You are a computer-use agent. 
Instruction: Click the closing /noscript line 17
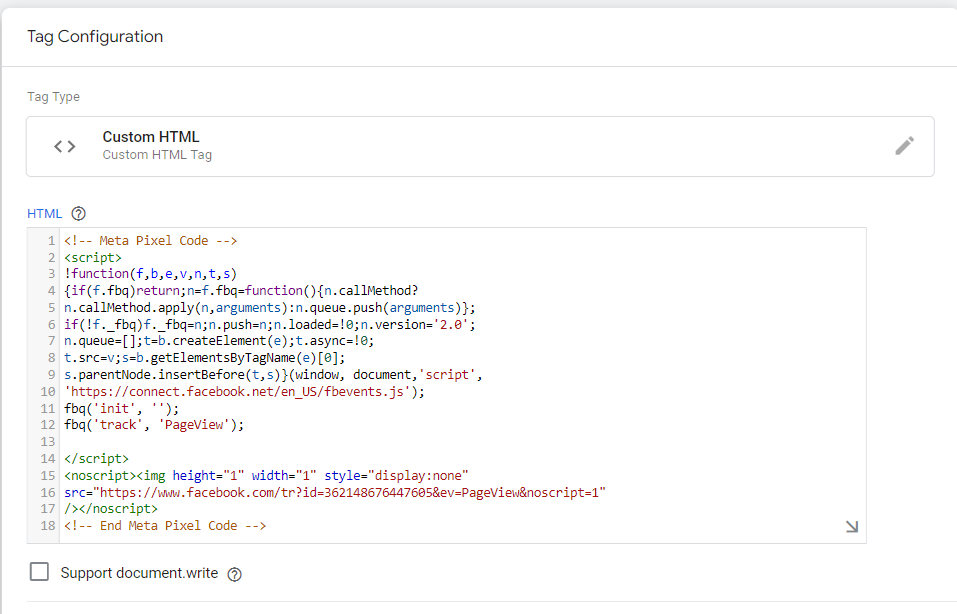click(x=110, y=508)
